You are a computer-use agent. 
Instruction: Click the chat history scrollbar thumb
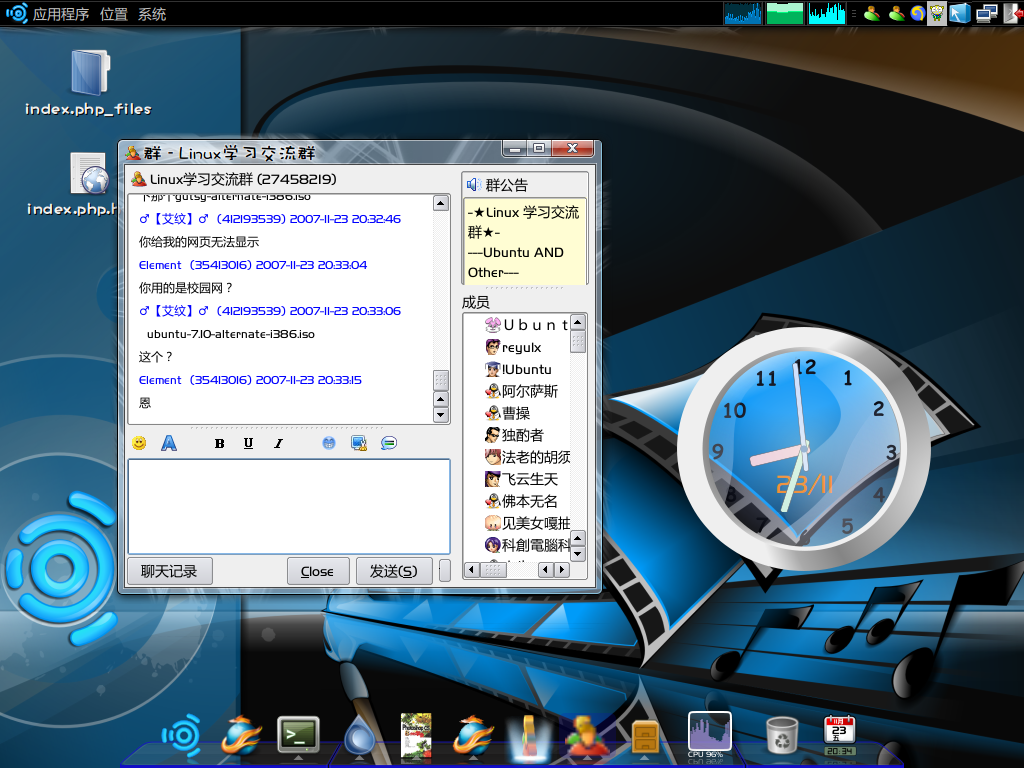click(x=441, y=380)
